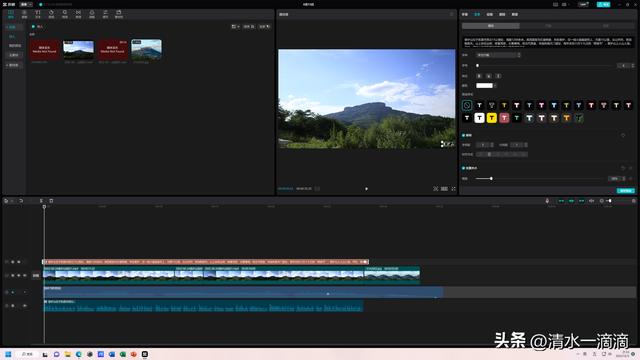This screenshot has width=640, height=360.
Task: Open the selection pointer tool in timeline toolbar
Action: [6, 201]
